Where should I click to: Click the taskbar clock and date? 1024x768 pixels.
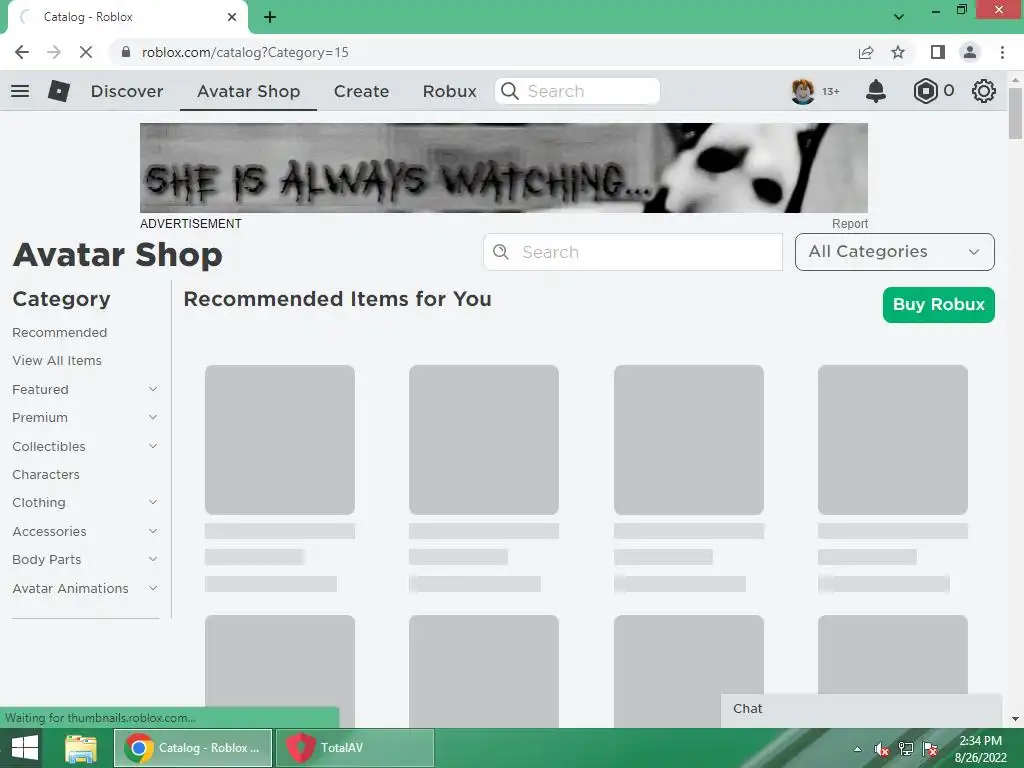tap(980, 749)
